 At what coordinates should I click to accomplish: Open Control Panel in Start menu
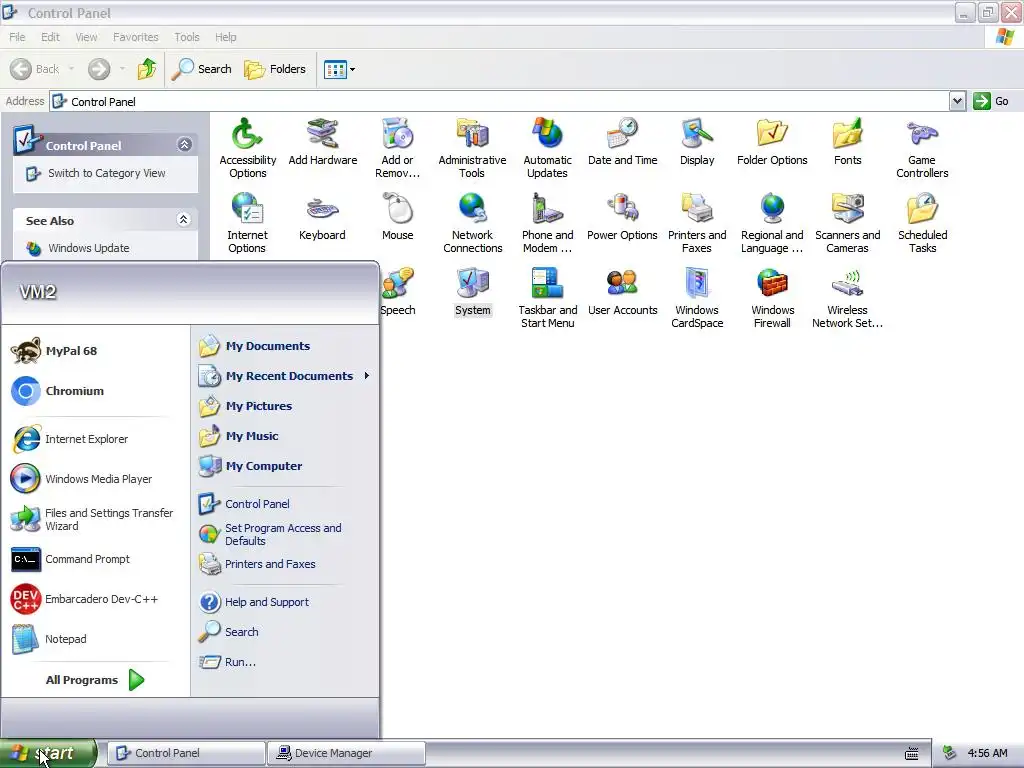tap(285, 504)
